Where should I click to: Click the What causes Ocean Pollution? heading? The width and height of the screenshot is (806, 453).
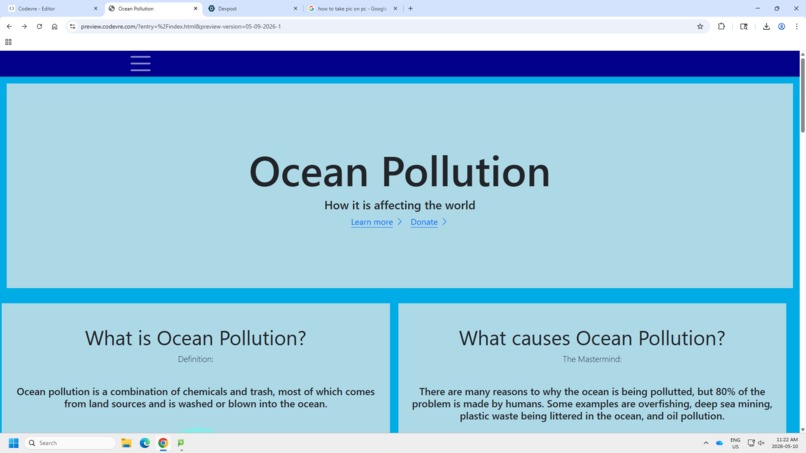click(x=592, y=338)
